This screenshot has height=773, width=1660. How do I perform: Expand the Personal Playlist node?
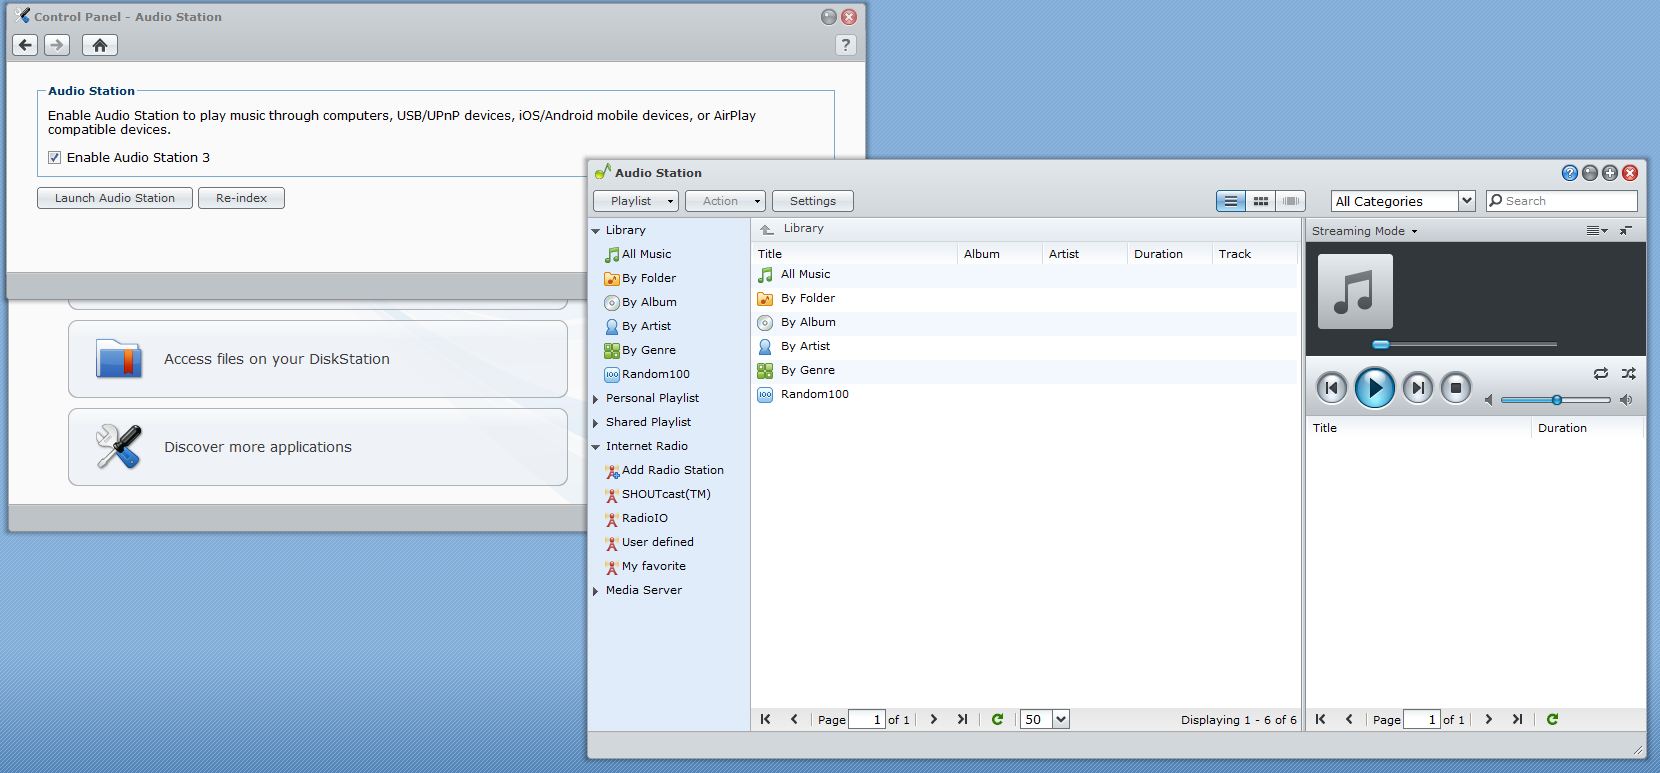(x=596, y=398)
